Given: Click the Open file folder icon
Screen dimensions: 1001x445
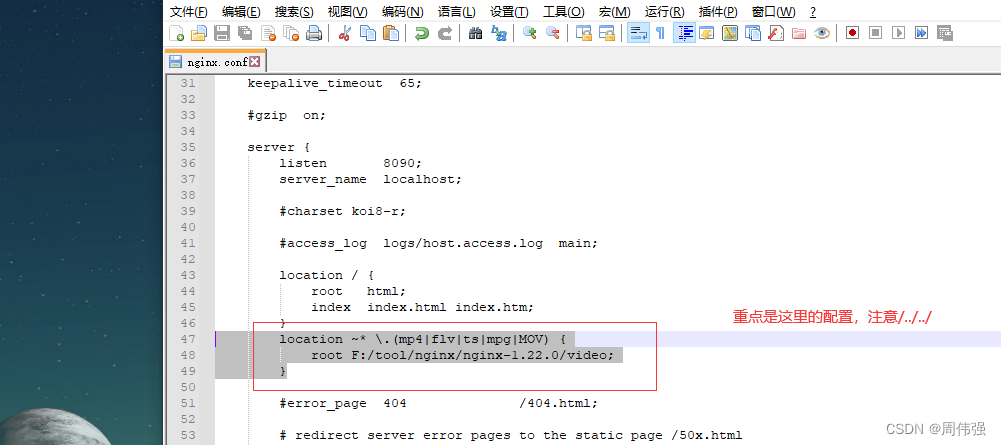Looking at the screenshot, I should point(199,33).
